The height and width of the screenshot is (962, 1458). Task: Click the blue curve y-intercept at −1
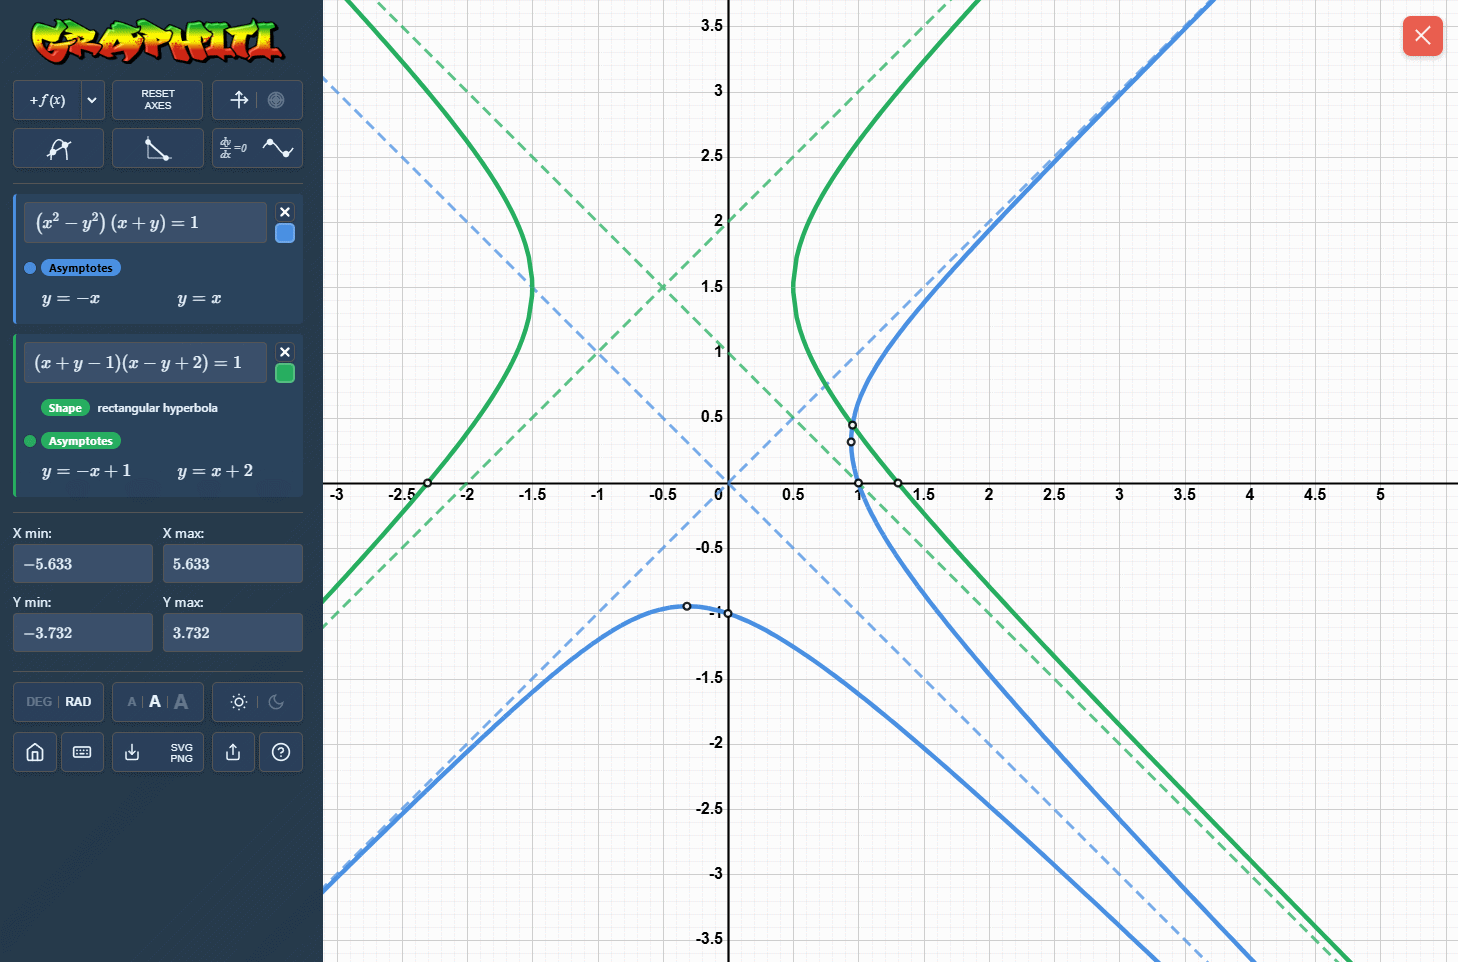728,613
